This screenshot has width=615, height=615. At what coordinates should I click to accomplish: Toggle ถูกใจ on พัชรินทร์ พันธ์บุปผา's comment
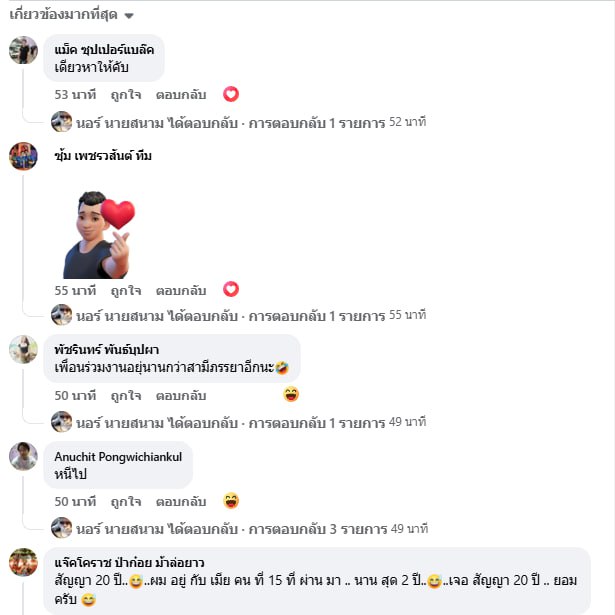pyautogui.click(x=126, y=396)
